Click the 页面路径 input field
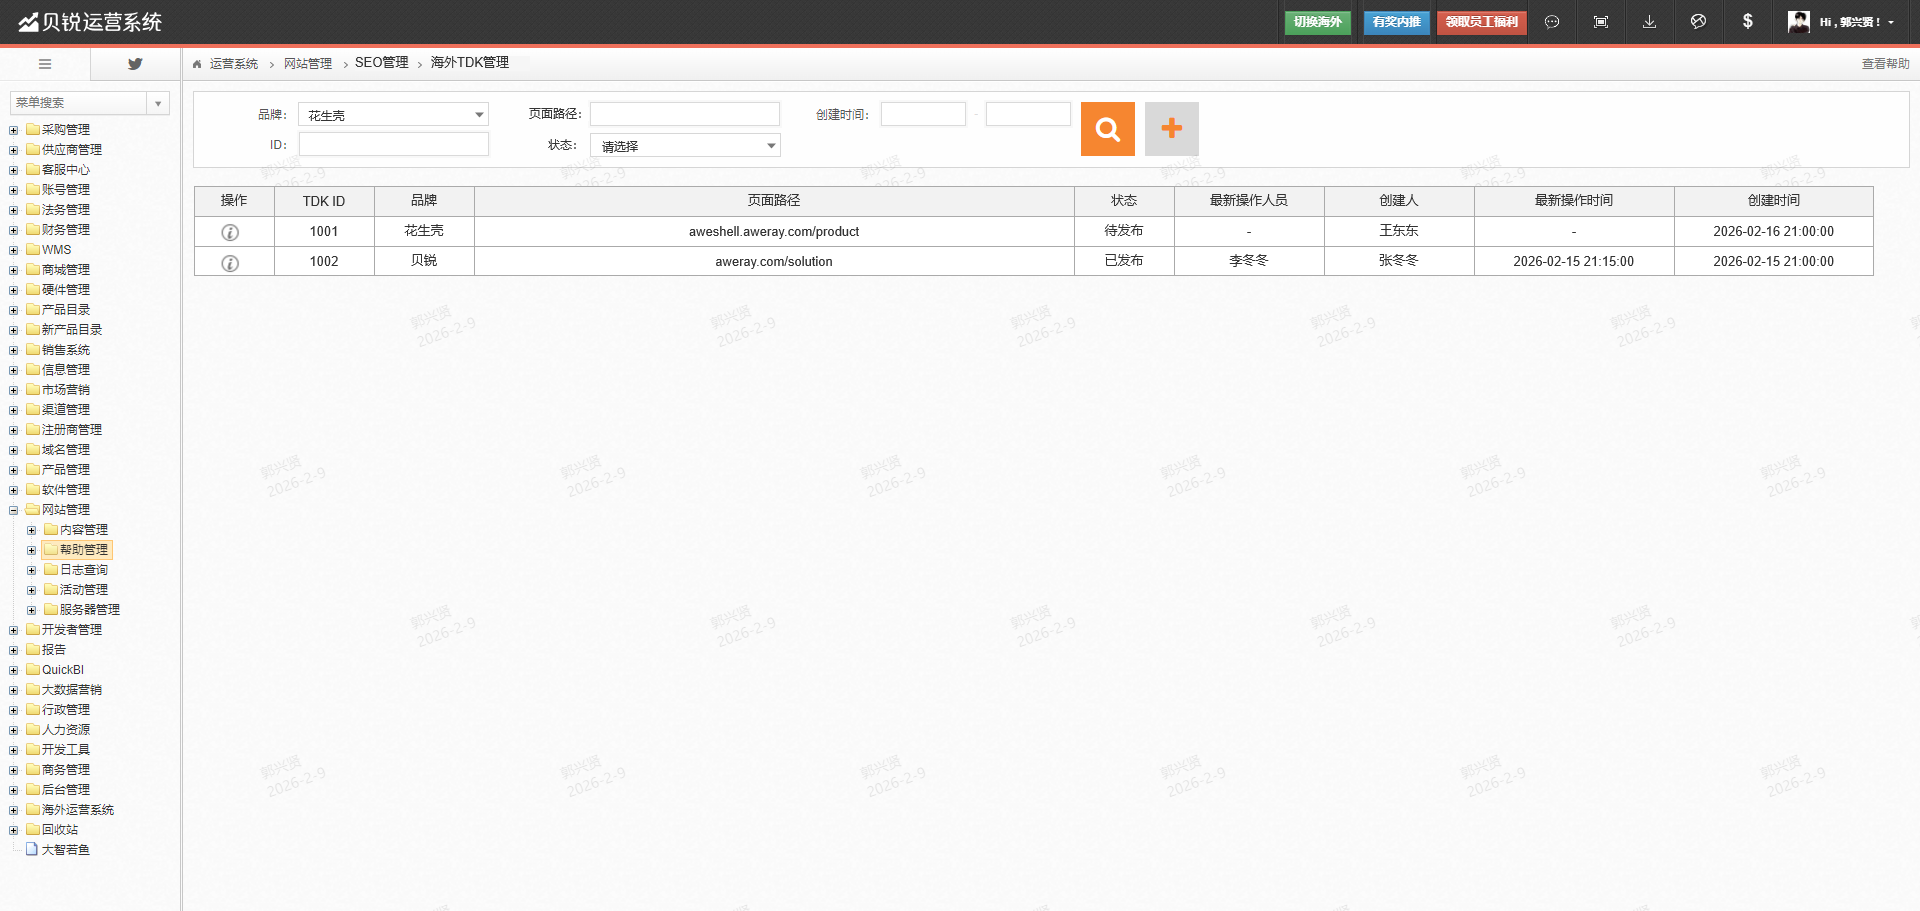This screenshot has width=1920, height=911. [685, 114]
